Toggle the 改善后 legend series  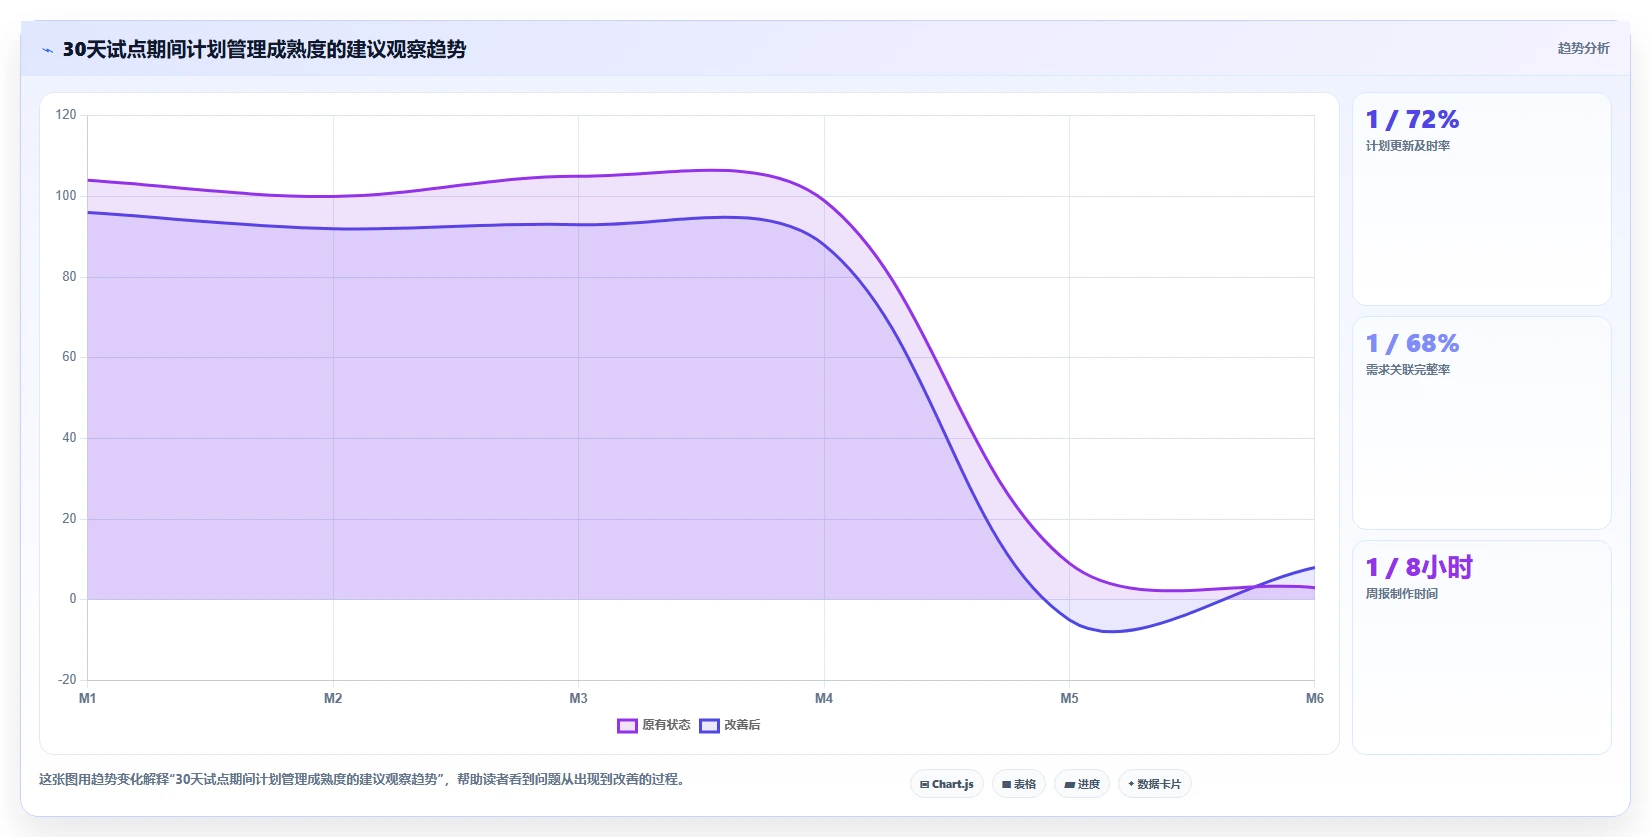[x=730, y=725]
